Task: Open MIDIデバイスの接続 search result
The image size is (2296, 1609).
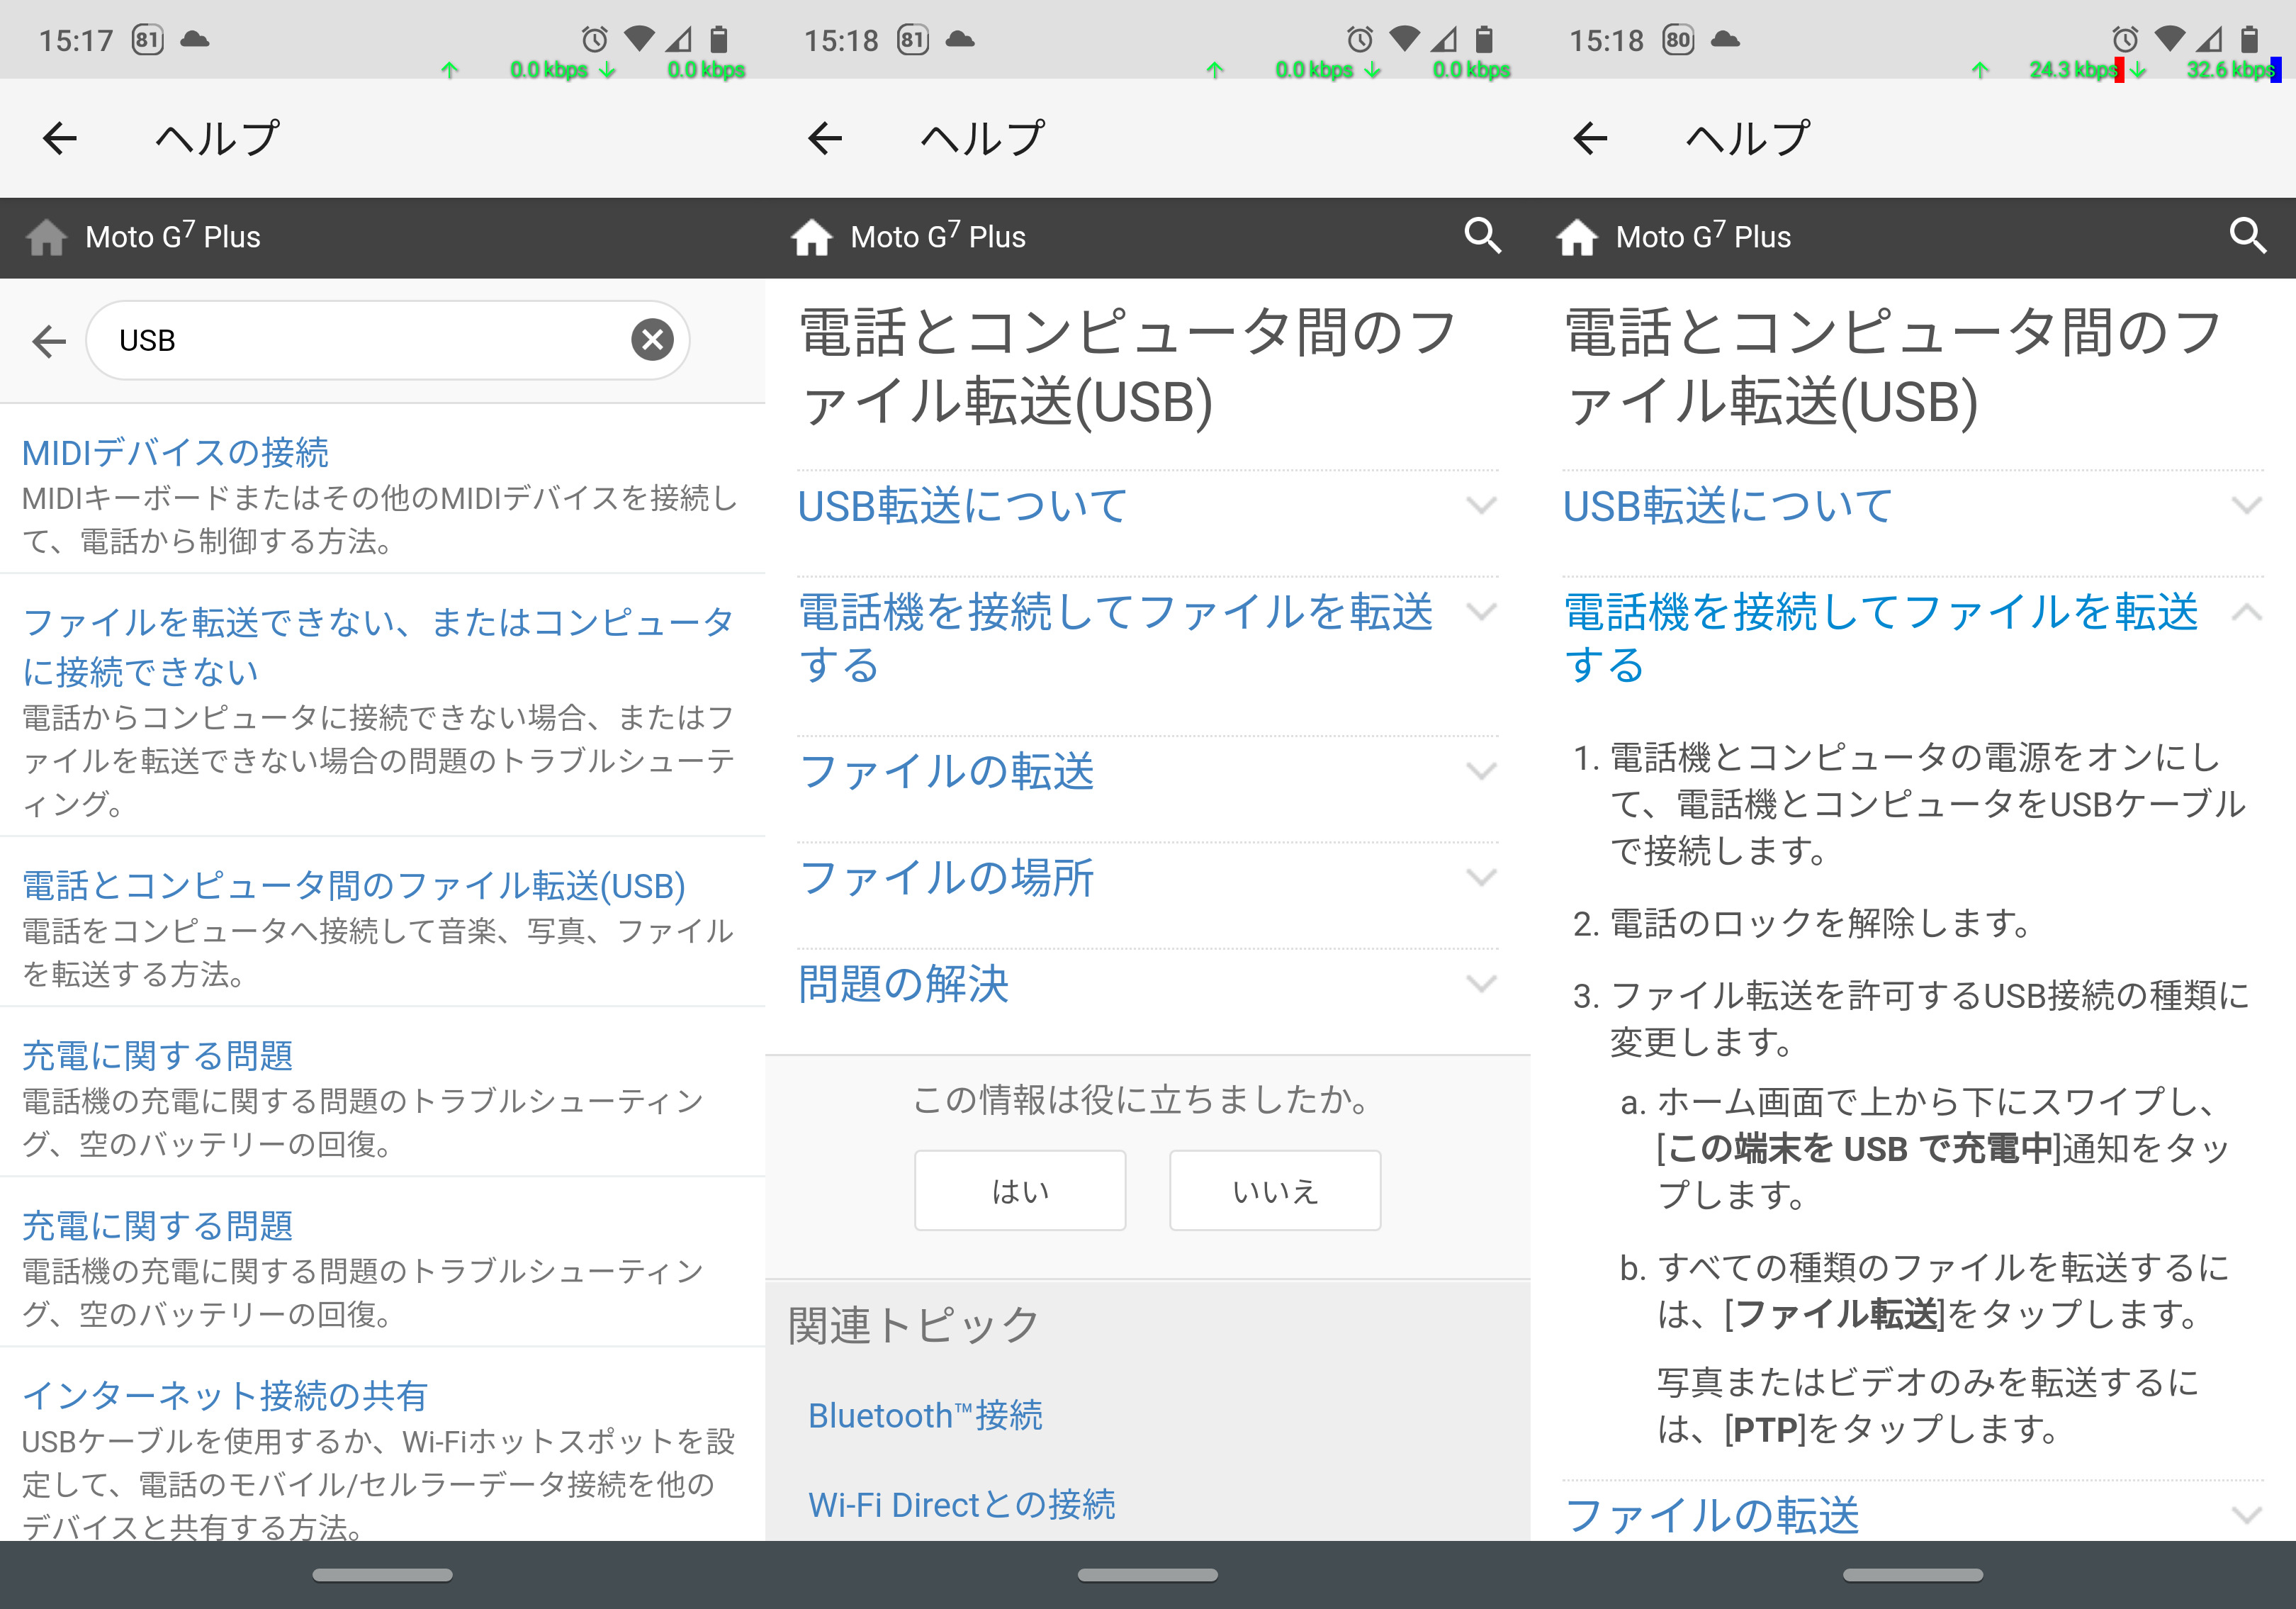Action: click(175, 453)
